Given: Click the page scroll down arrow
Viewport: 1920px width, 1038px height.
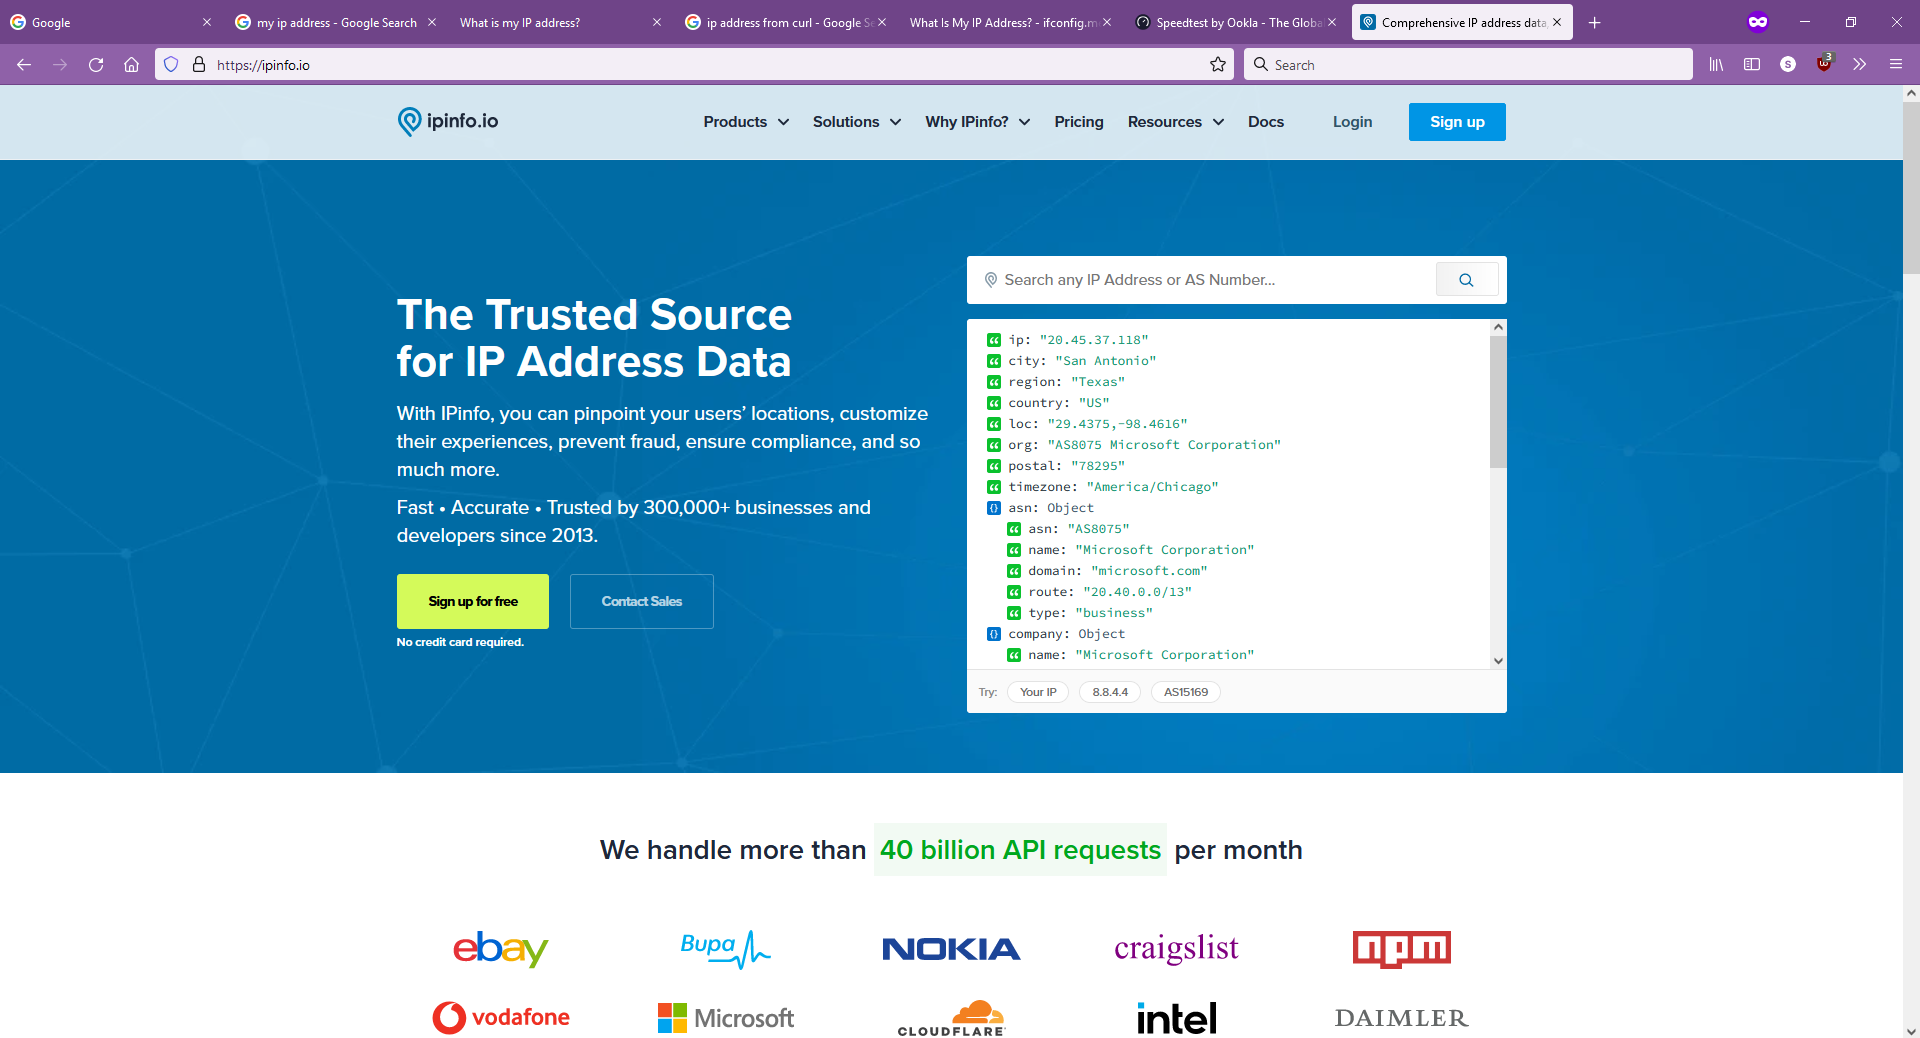Looking at the screenshot, I should pos(1911,1030).
